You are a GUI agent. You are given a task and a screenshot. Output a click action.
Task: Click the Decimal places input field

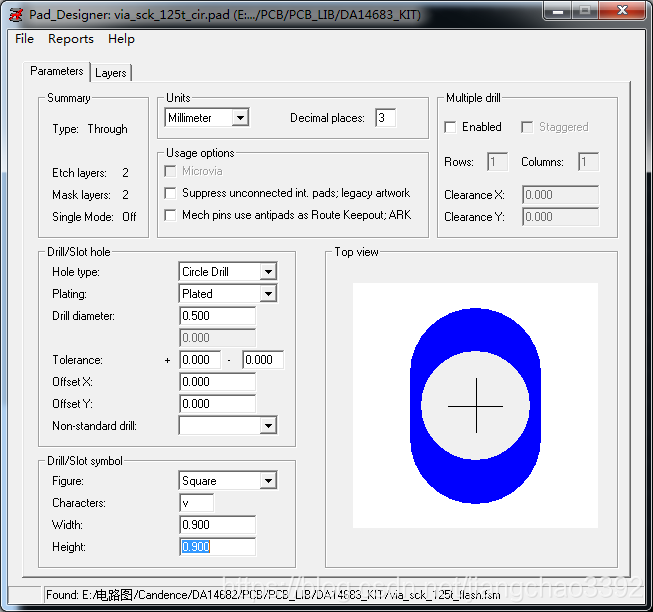385,118
